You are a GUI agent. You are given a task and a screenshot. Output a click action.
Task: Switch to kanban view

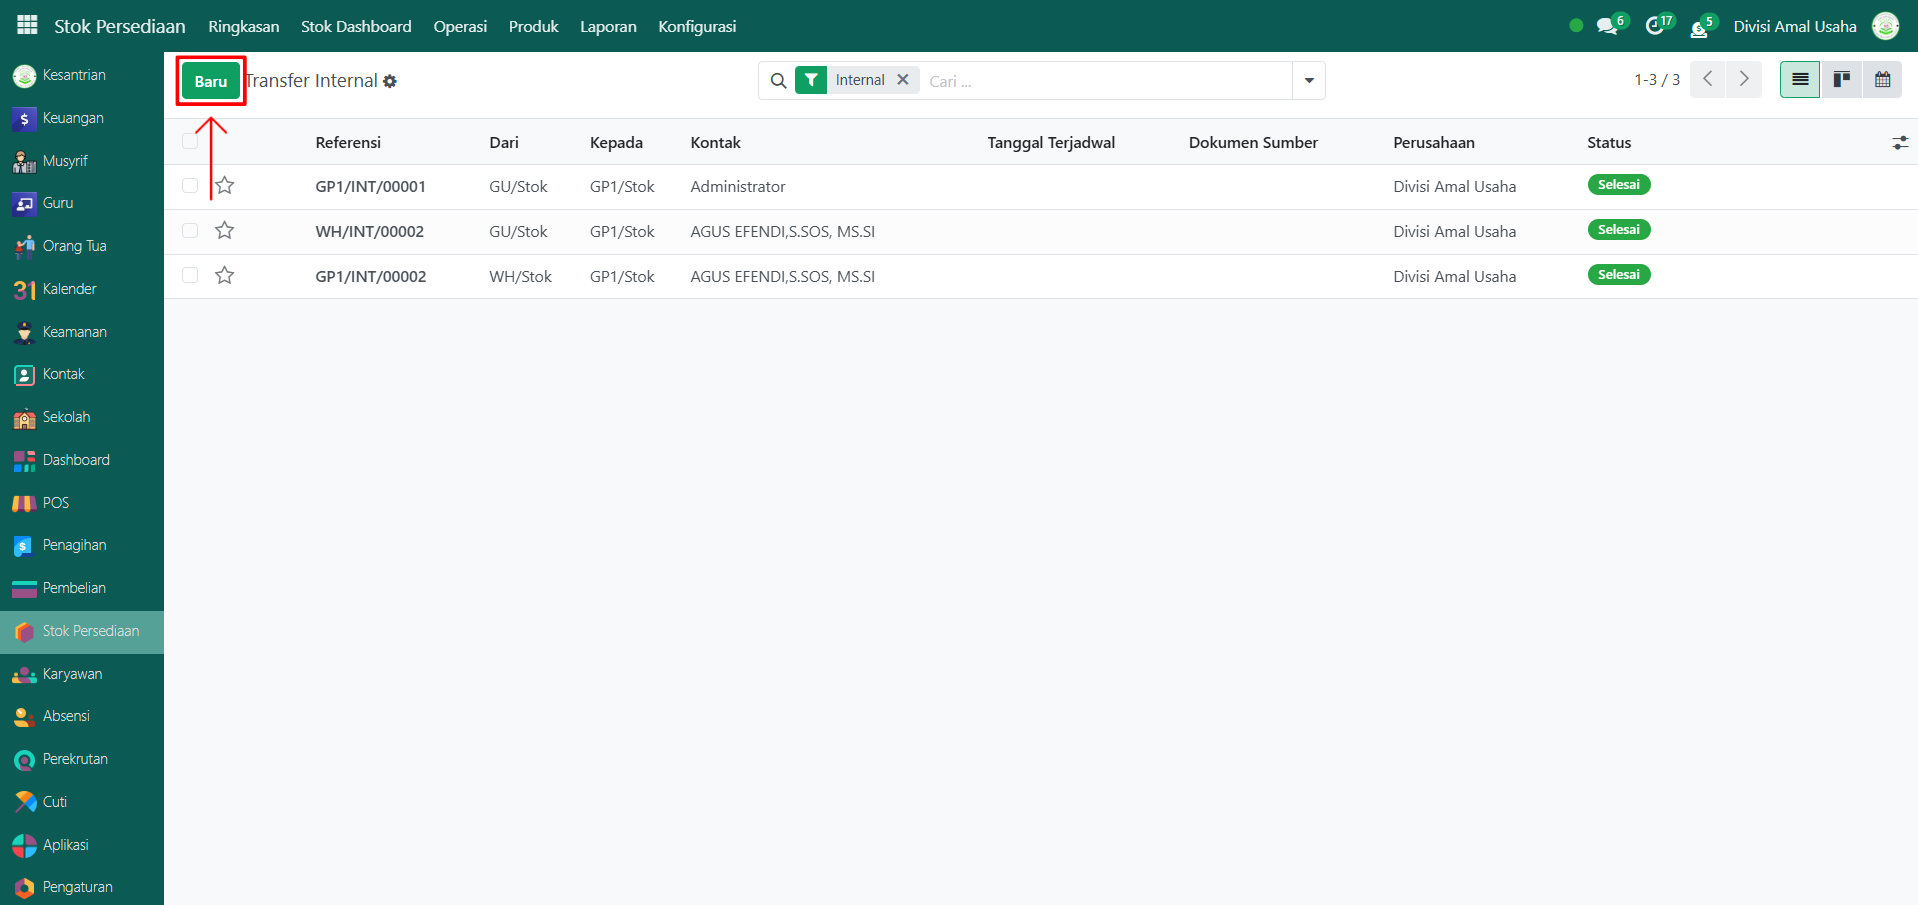coord(1841,80)
